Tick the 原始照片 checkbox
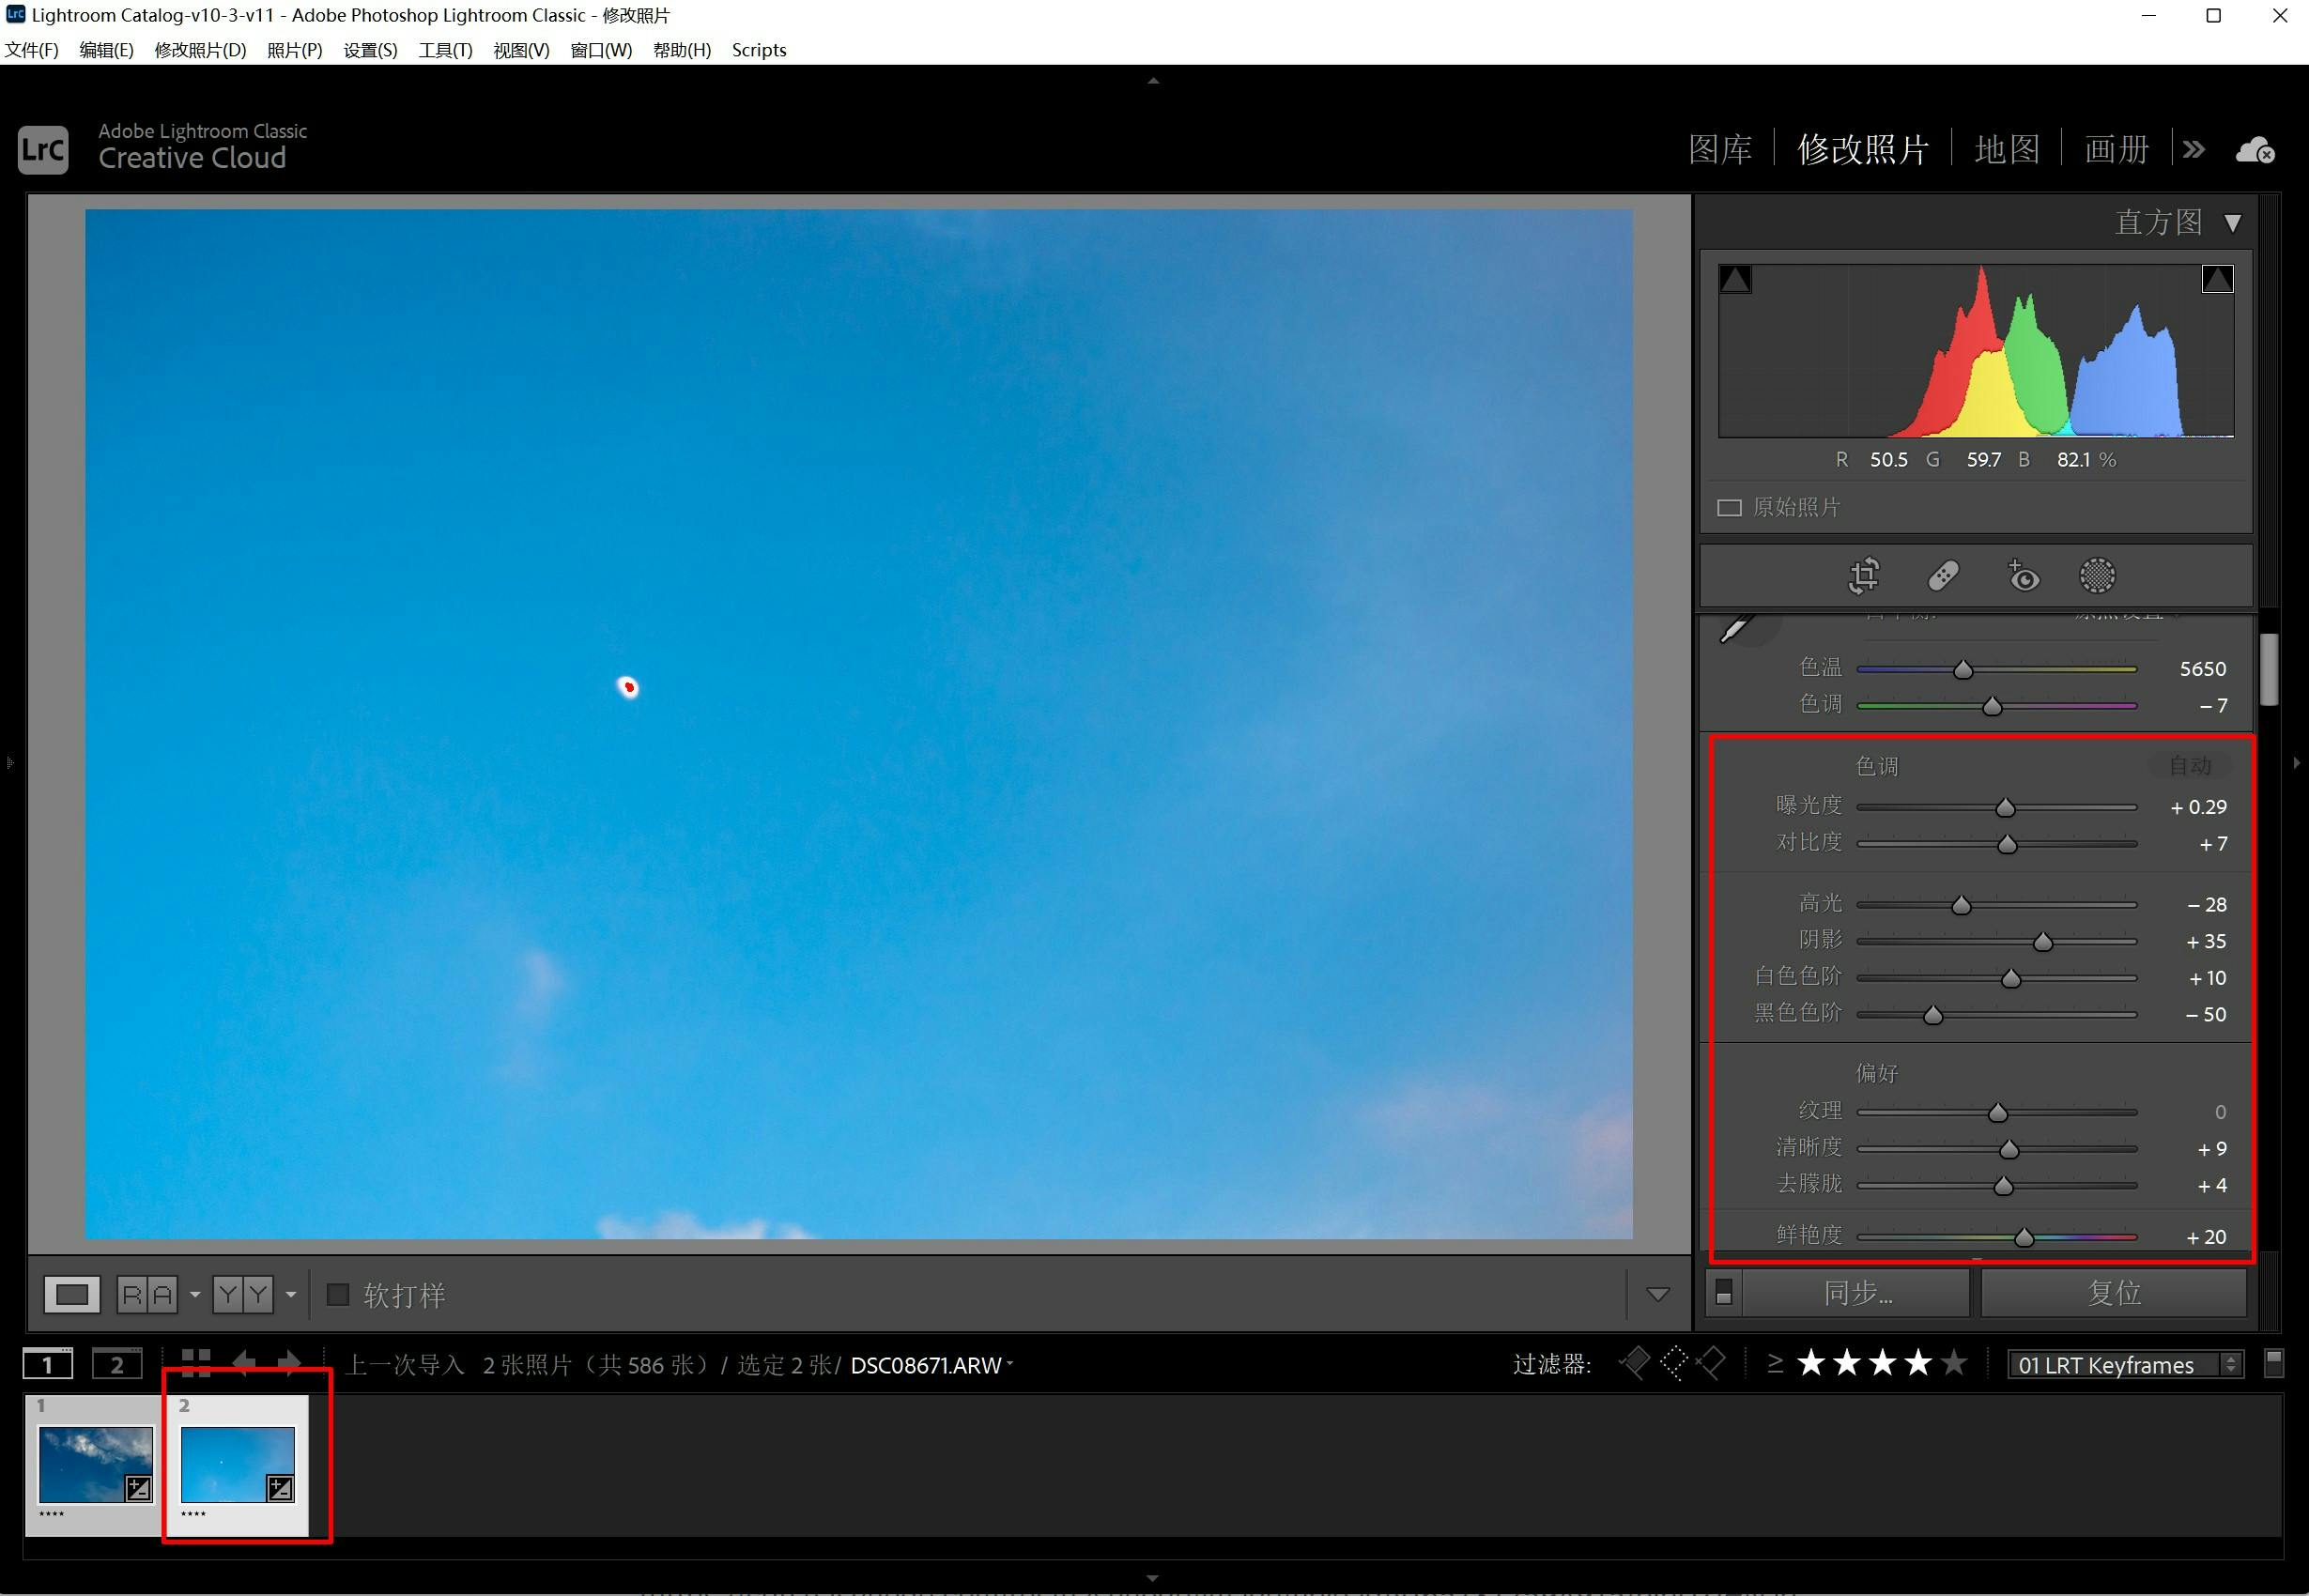The width and height of the screenshot is (2309, 1596). click(x=1729, y=508)
